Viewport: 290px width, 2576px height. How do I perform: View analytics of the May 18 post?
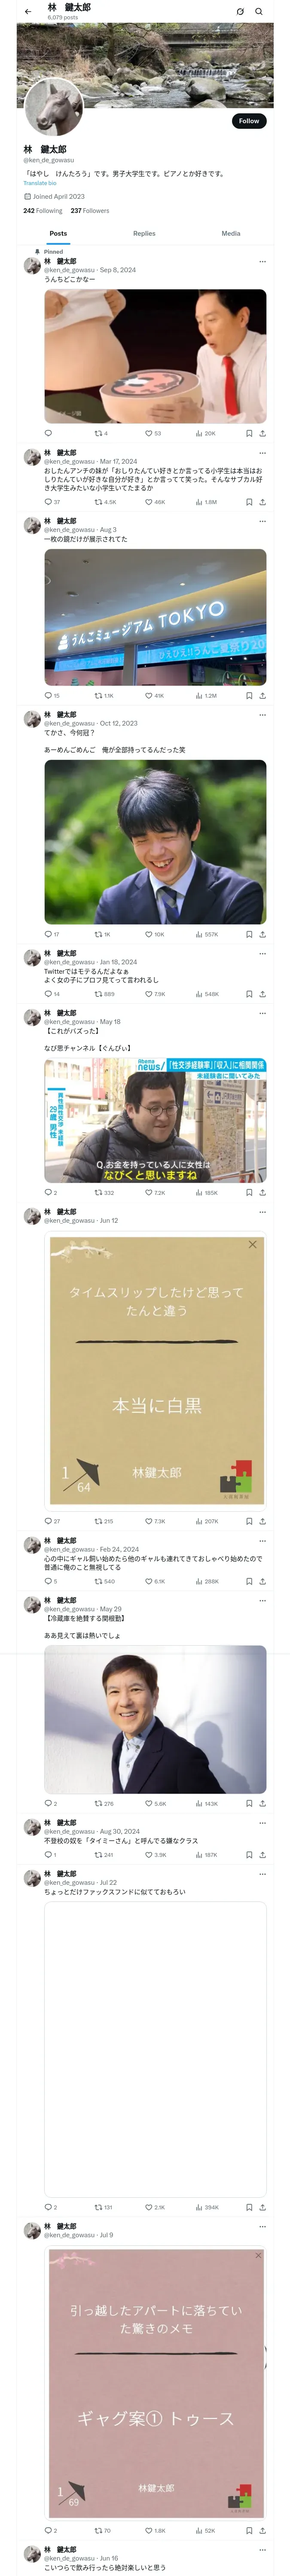207,1192
